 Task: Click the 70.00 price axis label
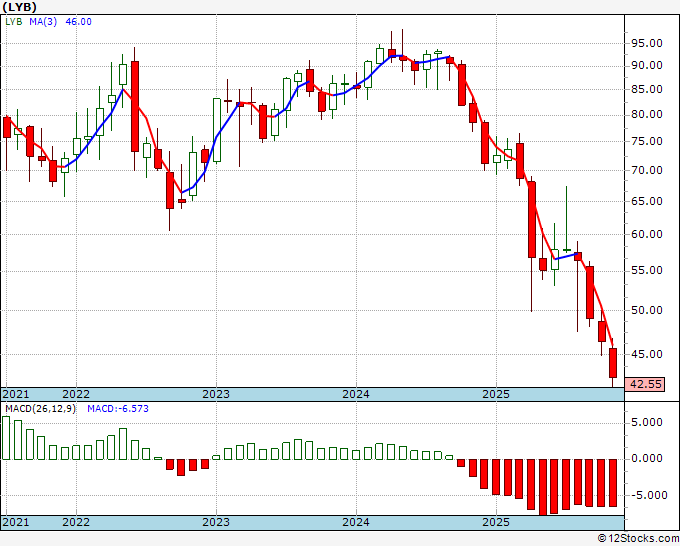click(x=647, y=170)
